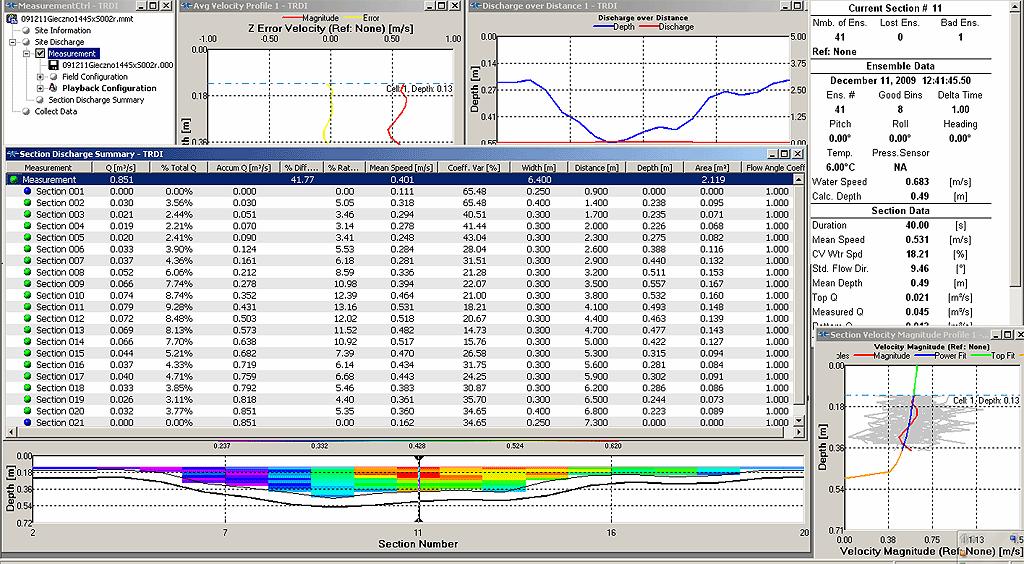Click the Playback Configuration icon

pos(54,88)
